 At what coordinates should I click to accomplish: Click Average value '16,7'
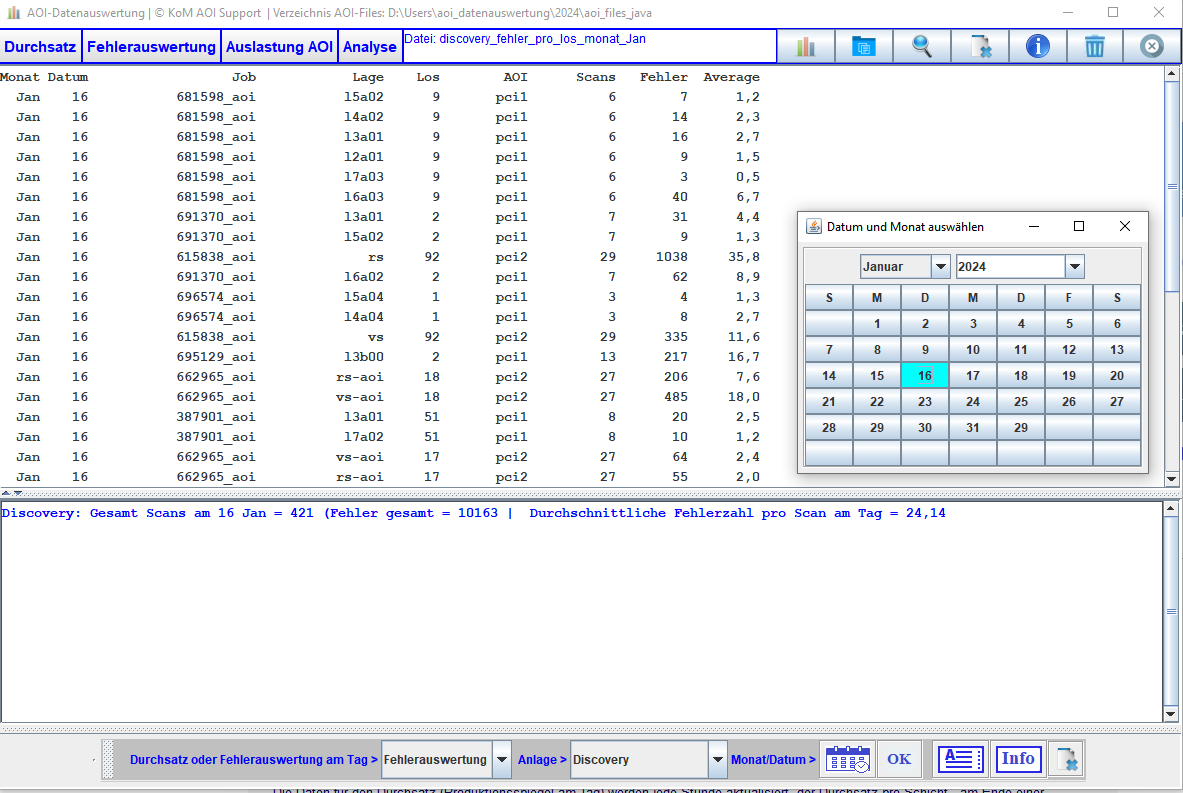tap(743, 357)
